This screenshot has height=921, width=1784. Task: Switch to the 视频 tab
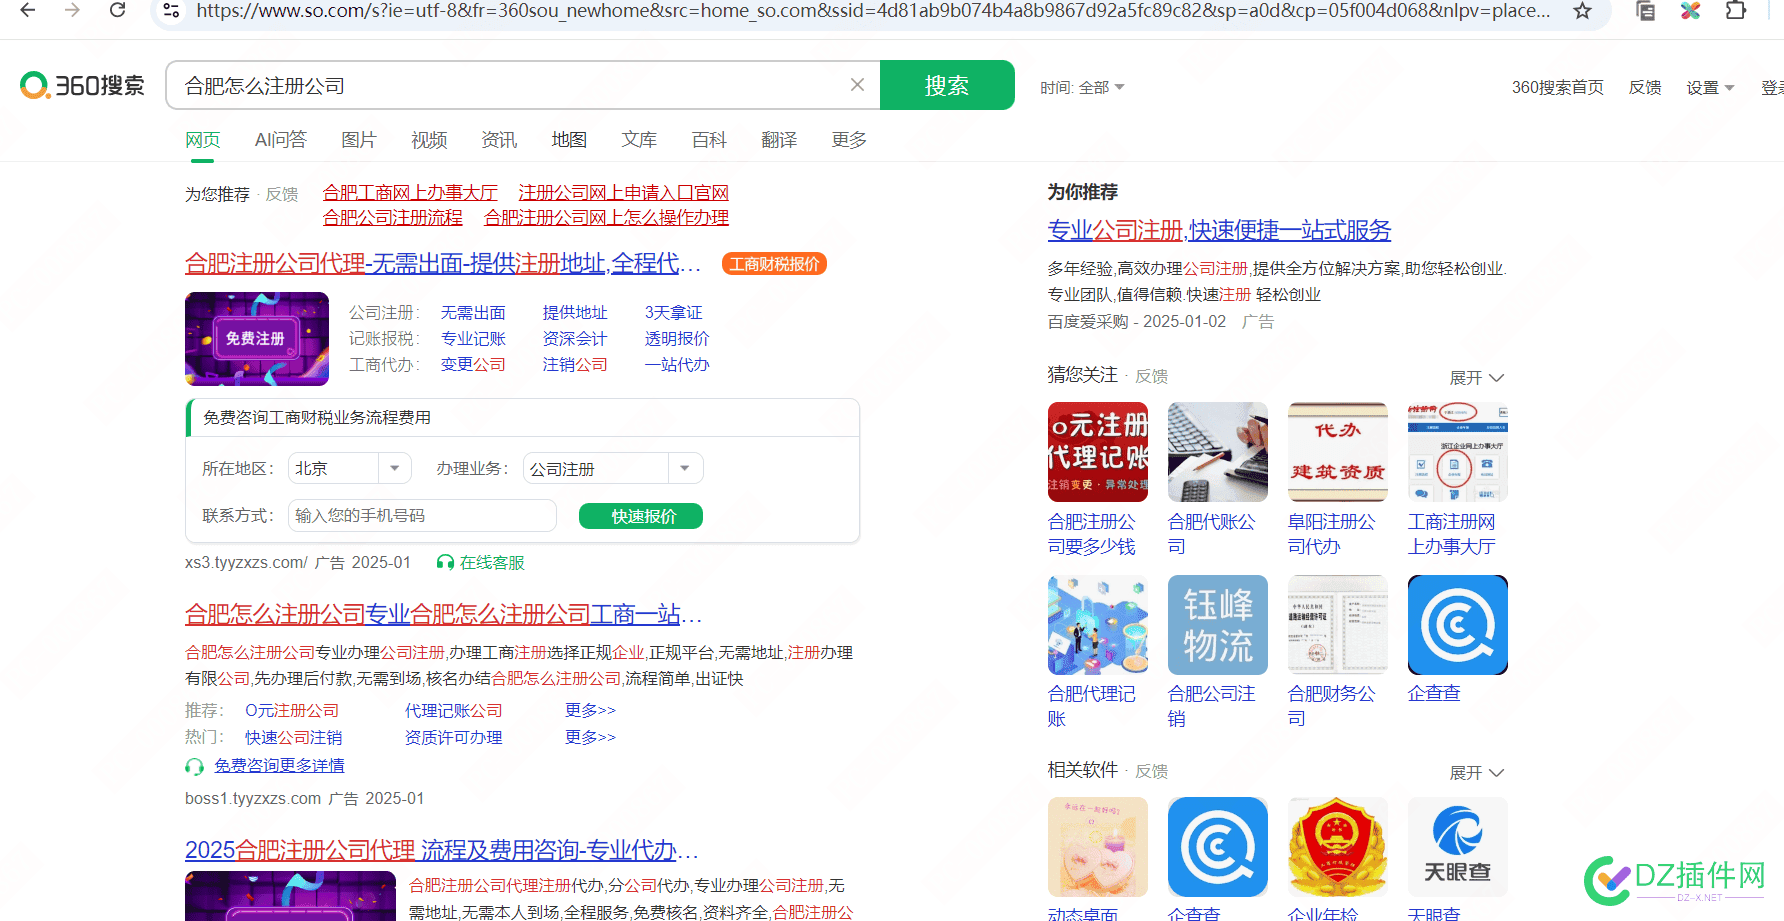(x=429, y=140)
